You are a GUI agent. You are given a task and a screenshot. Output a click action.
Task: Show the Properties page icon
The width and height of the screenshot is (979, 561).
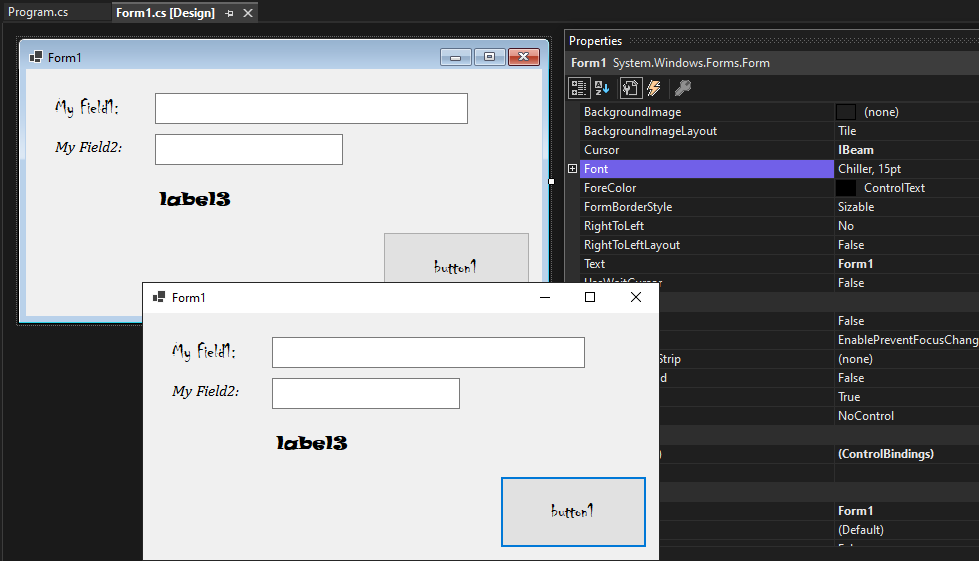click(631, 88)
